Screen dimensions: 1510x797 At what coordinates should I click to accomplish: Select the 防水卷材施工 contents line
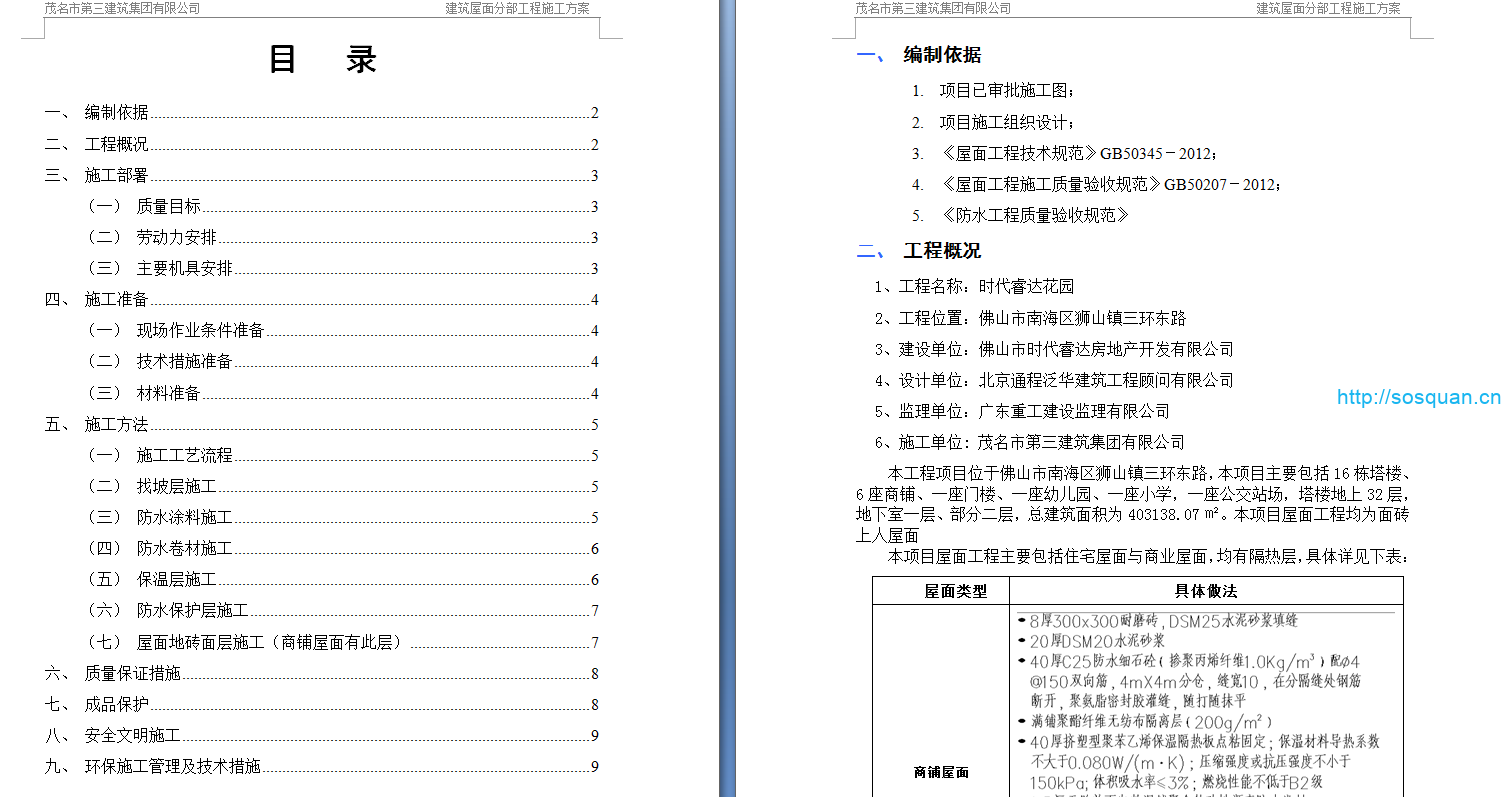click(x=184, y=549)
